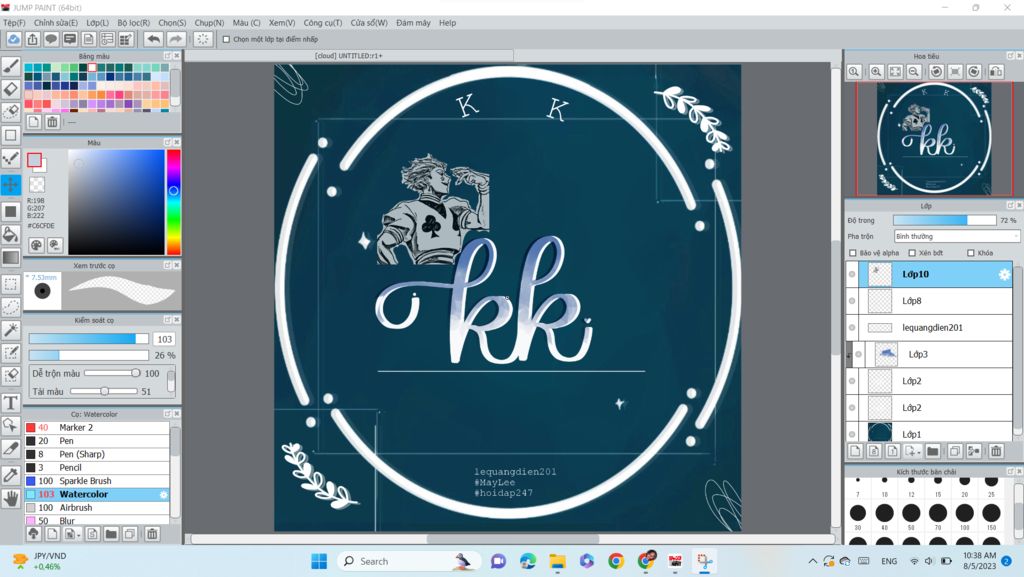Viewport: 1024px width, 577px height.
Task: Enable the Bảo vệ alpha checkbox
Action: point(853,253)
